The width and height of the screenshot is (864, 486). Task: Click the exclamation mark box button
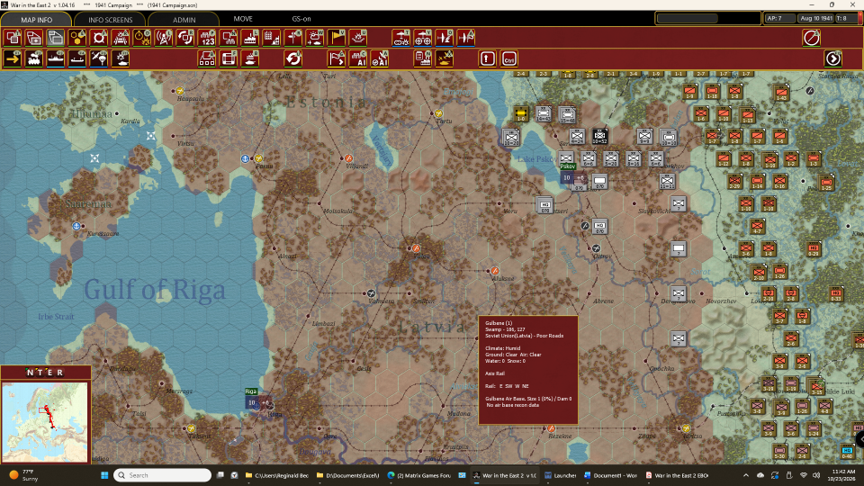click(x=487, y=58)
